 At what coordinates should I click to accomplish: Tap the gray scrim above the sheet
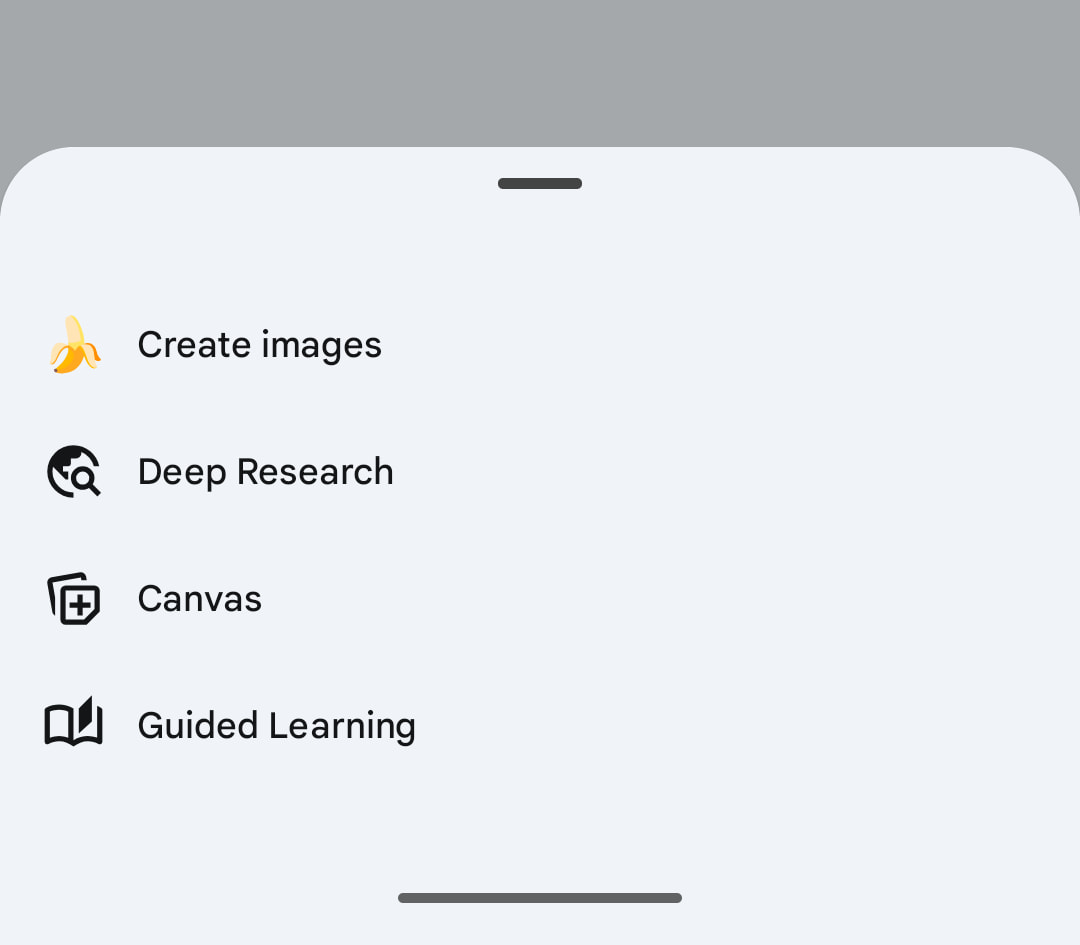pyautogui.click(x=300, y=60)
